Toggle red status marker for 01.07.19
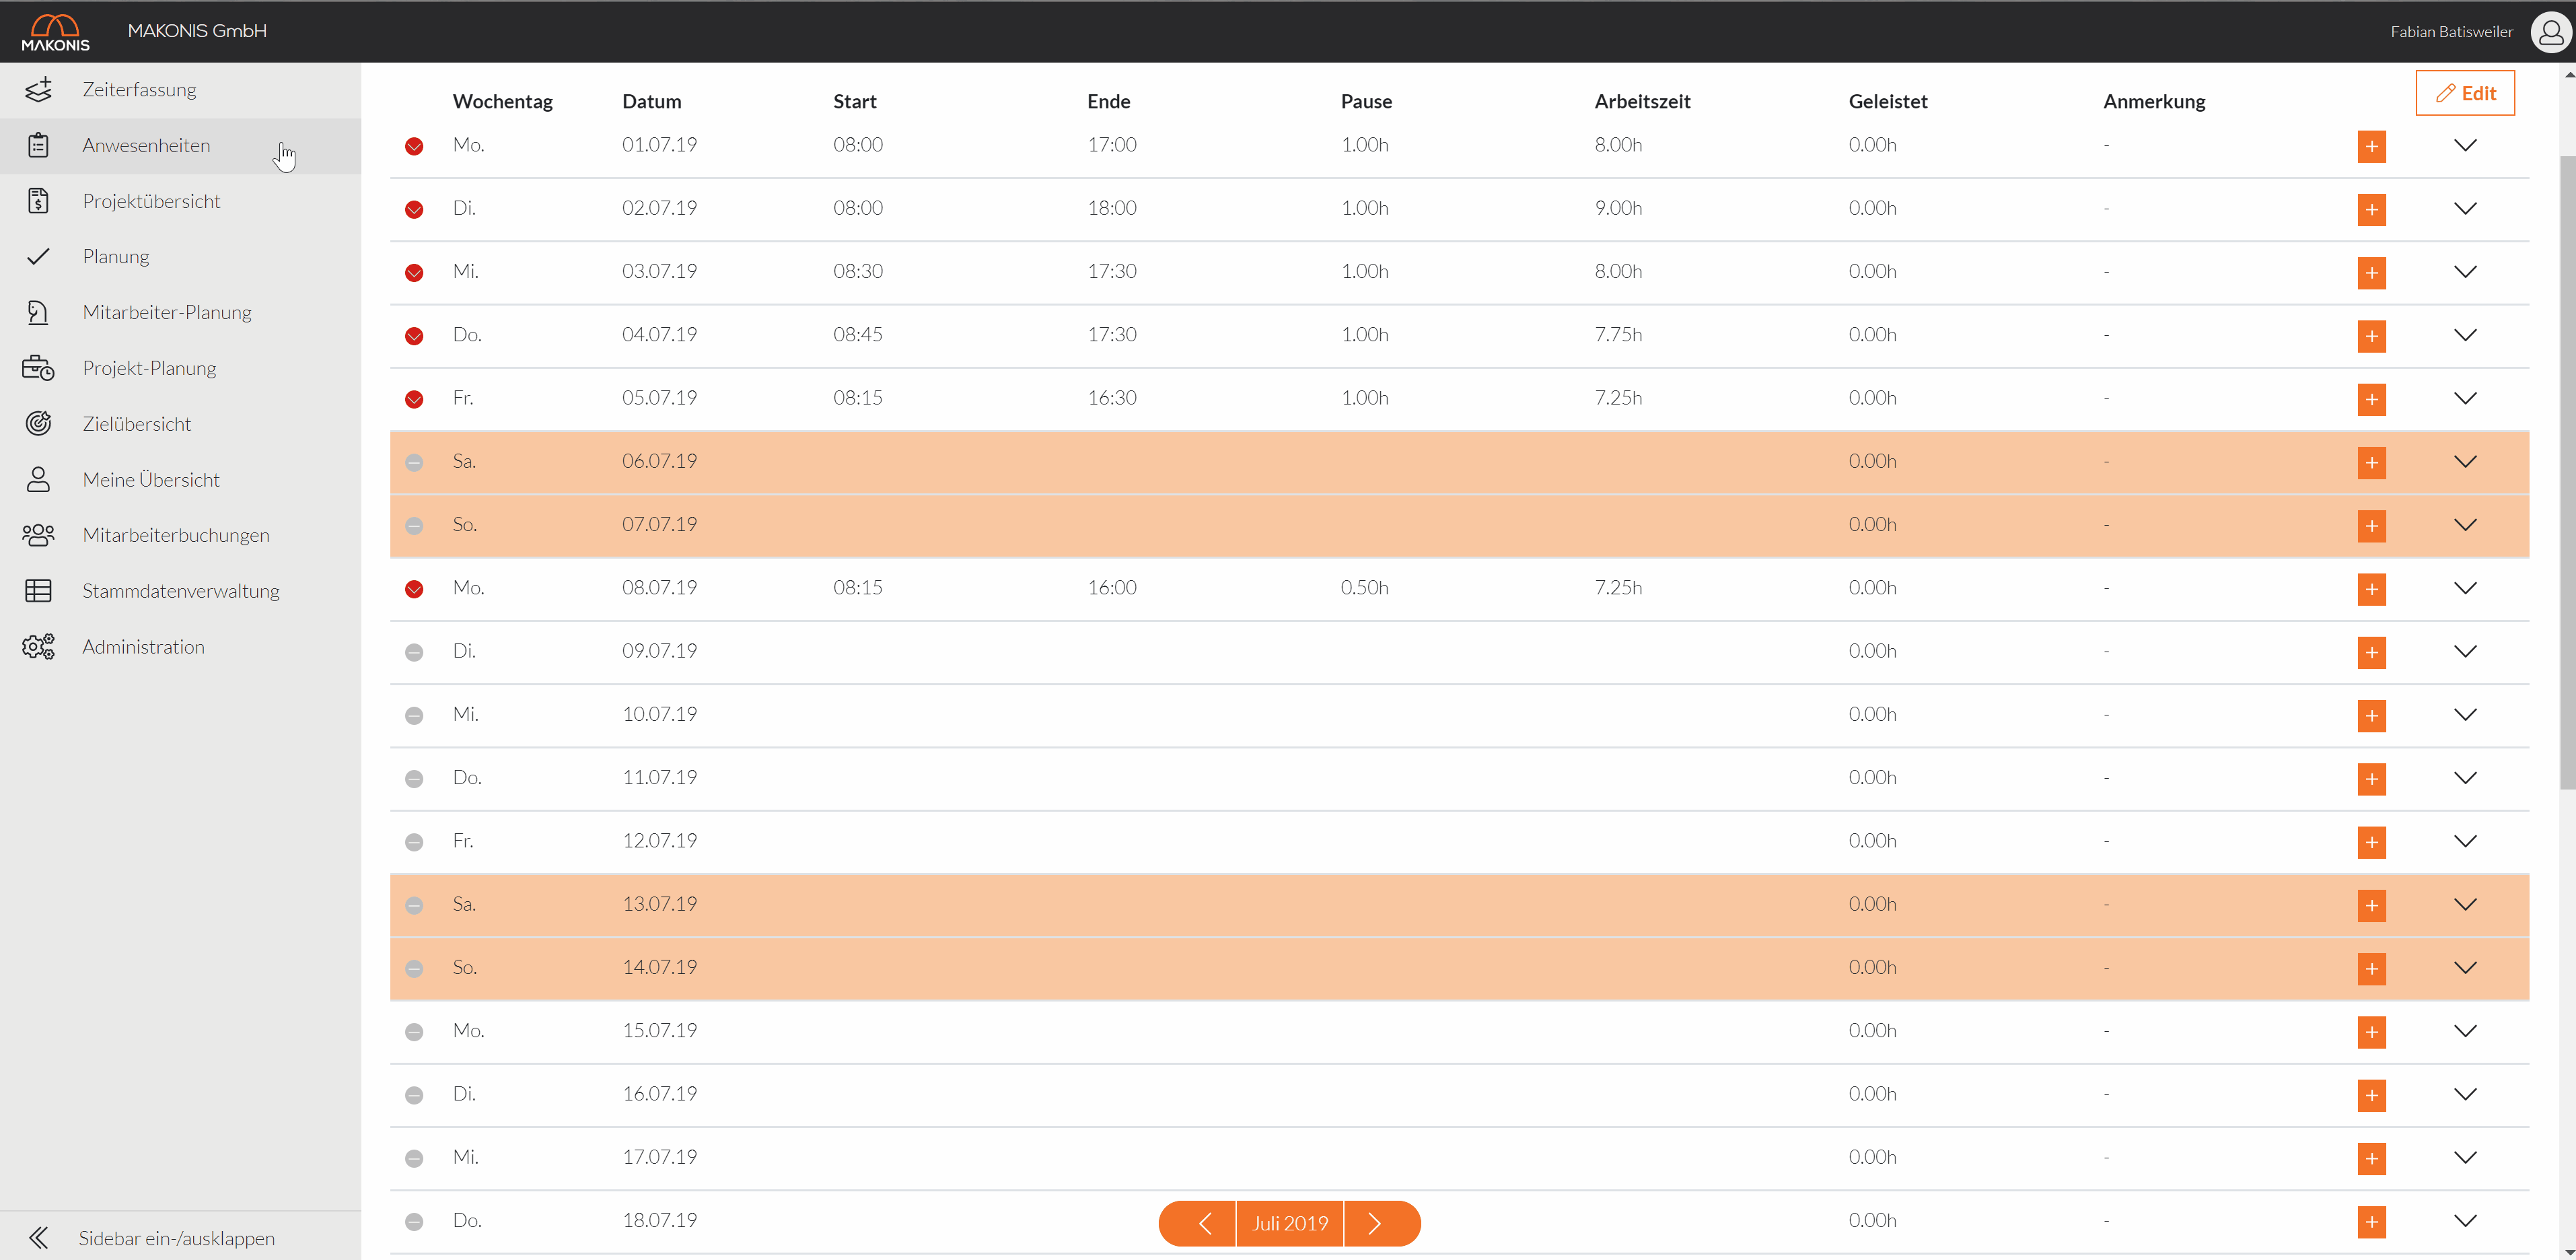Image resolution: width=2576 pixels, height=1260 pixels. [414, 146]
